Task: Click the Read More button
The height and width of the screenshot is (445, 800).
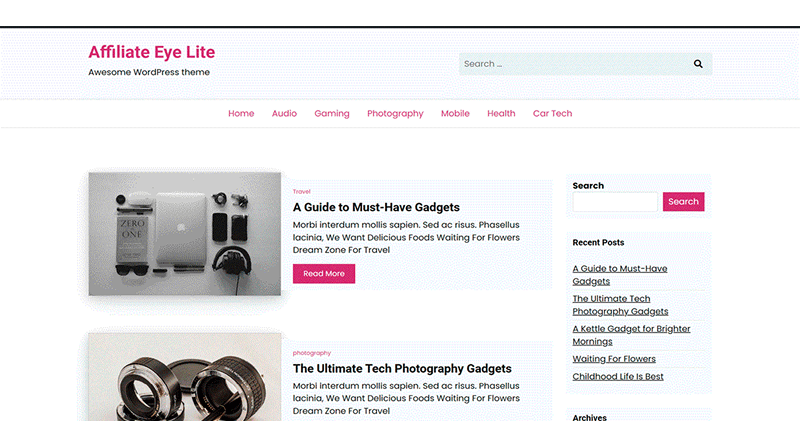Action: pyautogui.click(x=324, y=274)
